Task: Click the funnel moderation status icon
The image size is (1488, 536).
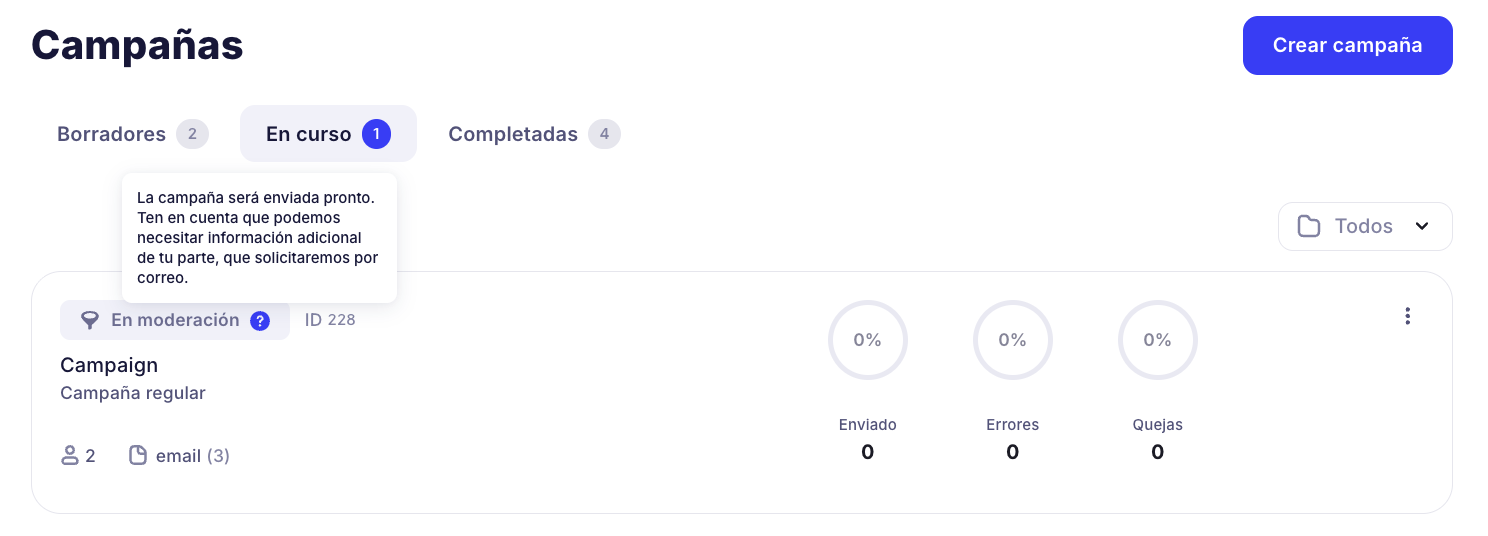Action: click(90, 321)
